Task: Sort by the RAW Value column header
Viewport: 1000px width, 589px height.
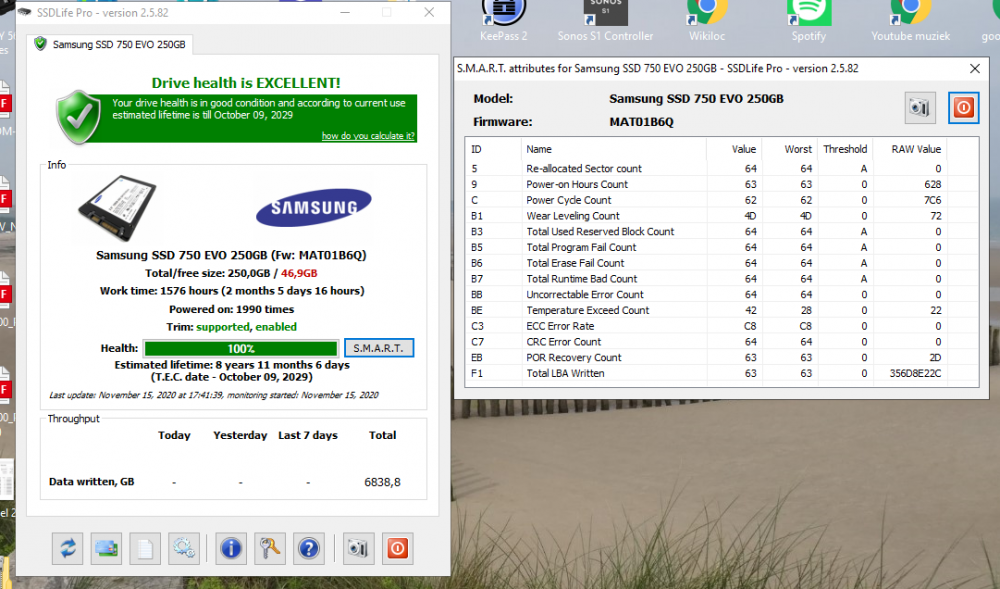Action: 909,149
